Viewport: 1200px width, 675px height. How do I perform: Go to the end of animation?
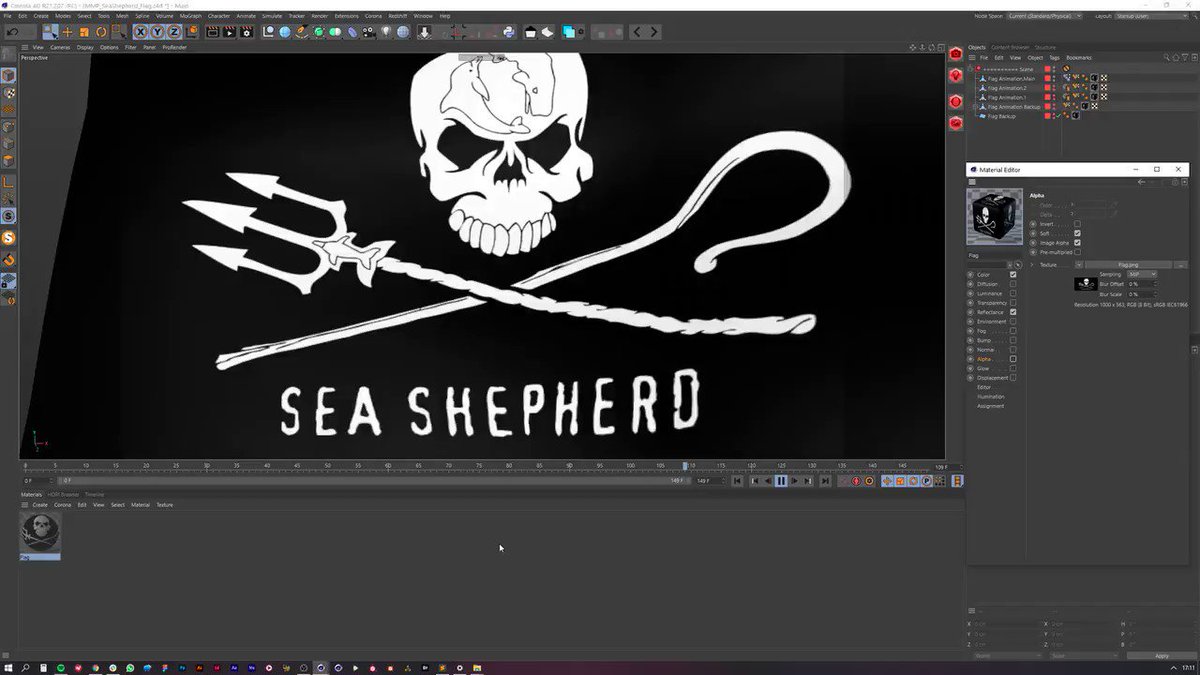click(824, 481)
